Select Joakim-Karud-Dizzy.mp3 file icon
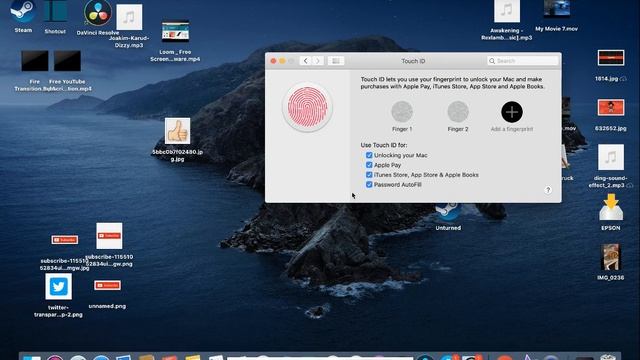 click(x=129, y=17)
